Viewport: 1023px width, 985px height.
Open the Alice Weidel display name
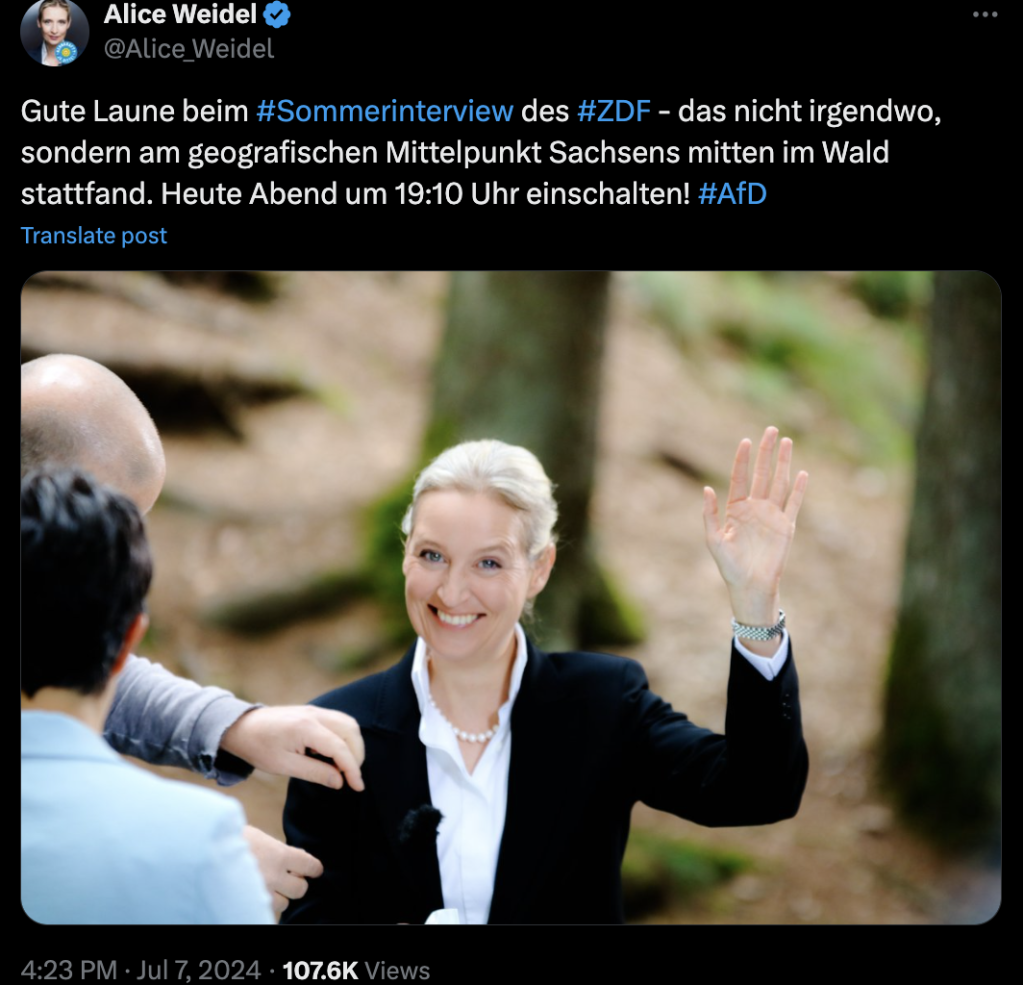pos(180,14)
